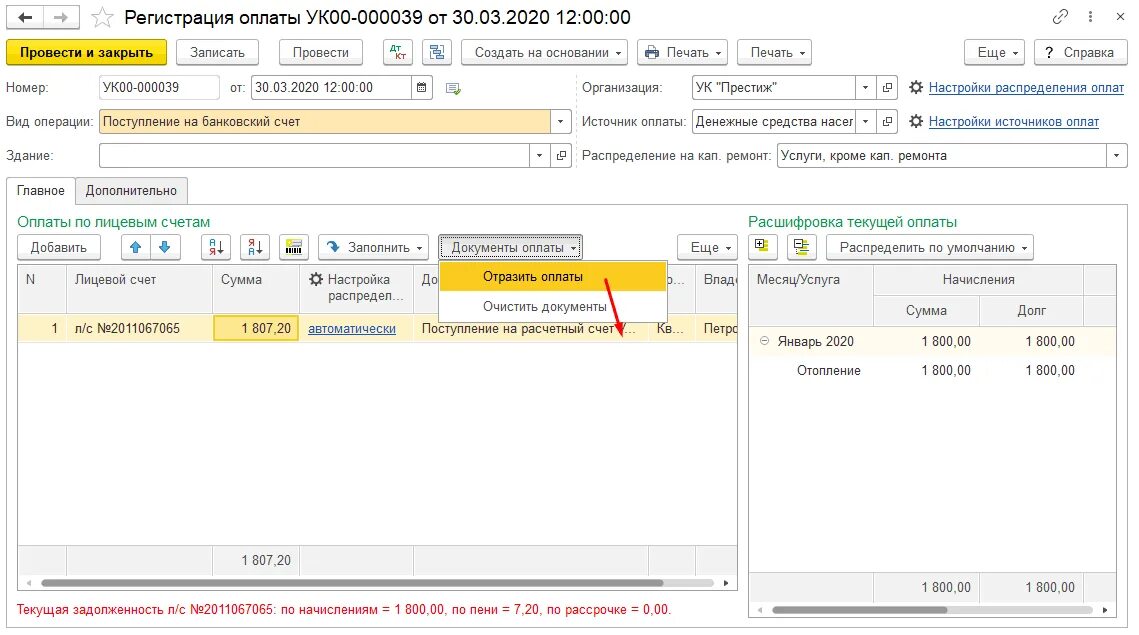
Task: Expand Источник оплаты dropdown arrow
Action: point(865,121)
